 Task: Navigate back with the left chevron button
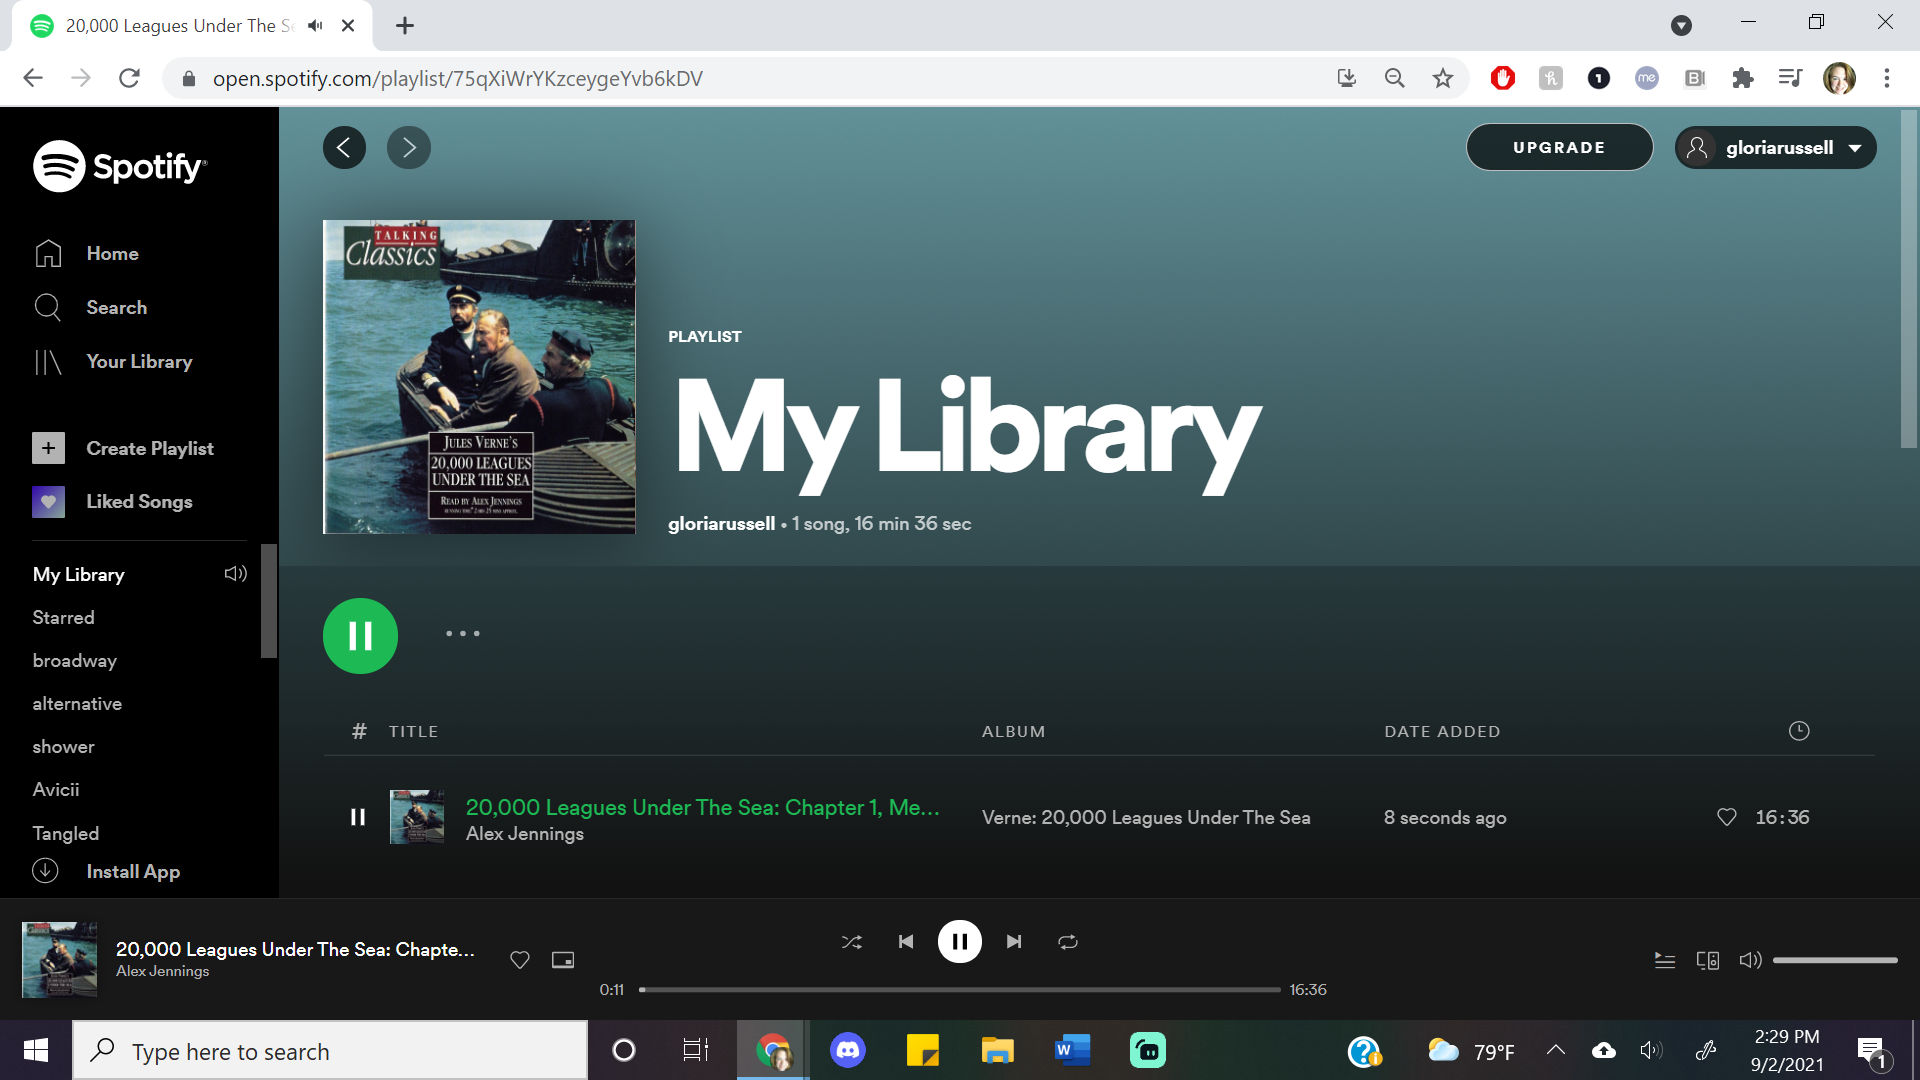(x=344, y=148)
